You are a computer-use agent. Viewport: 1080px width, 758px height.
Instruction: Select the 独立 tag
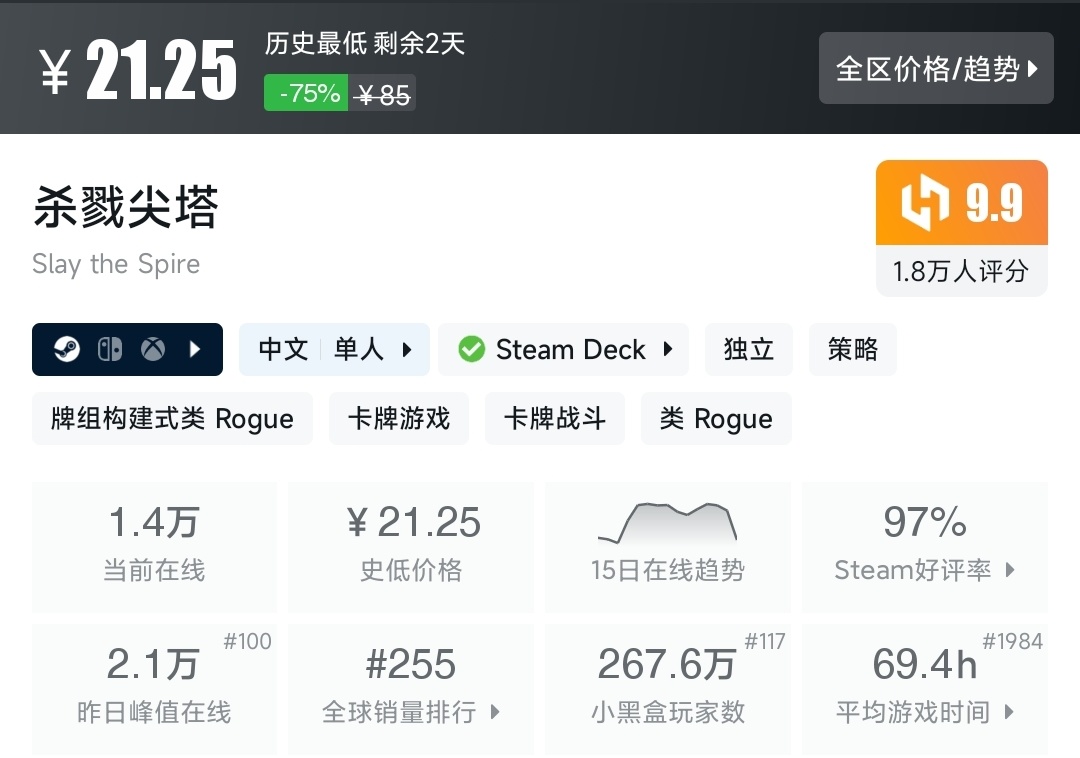[x=749, y=349]
